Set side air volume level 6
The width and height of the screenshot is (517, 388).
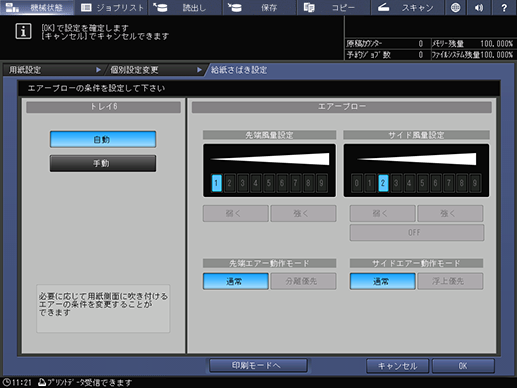pos(435,183)
